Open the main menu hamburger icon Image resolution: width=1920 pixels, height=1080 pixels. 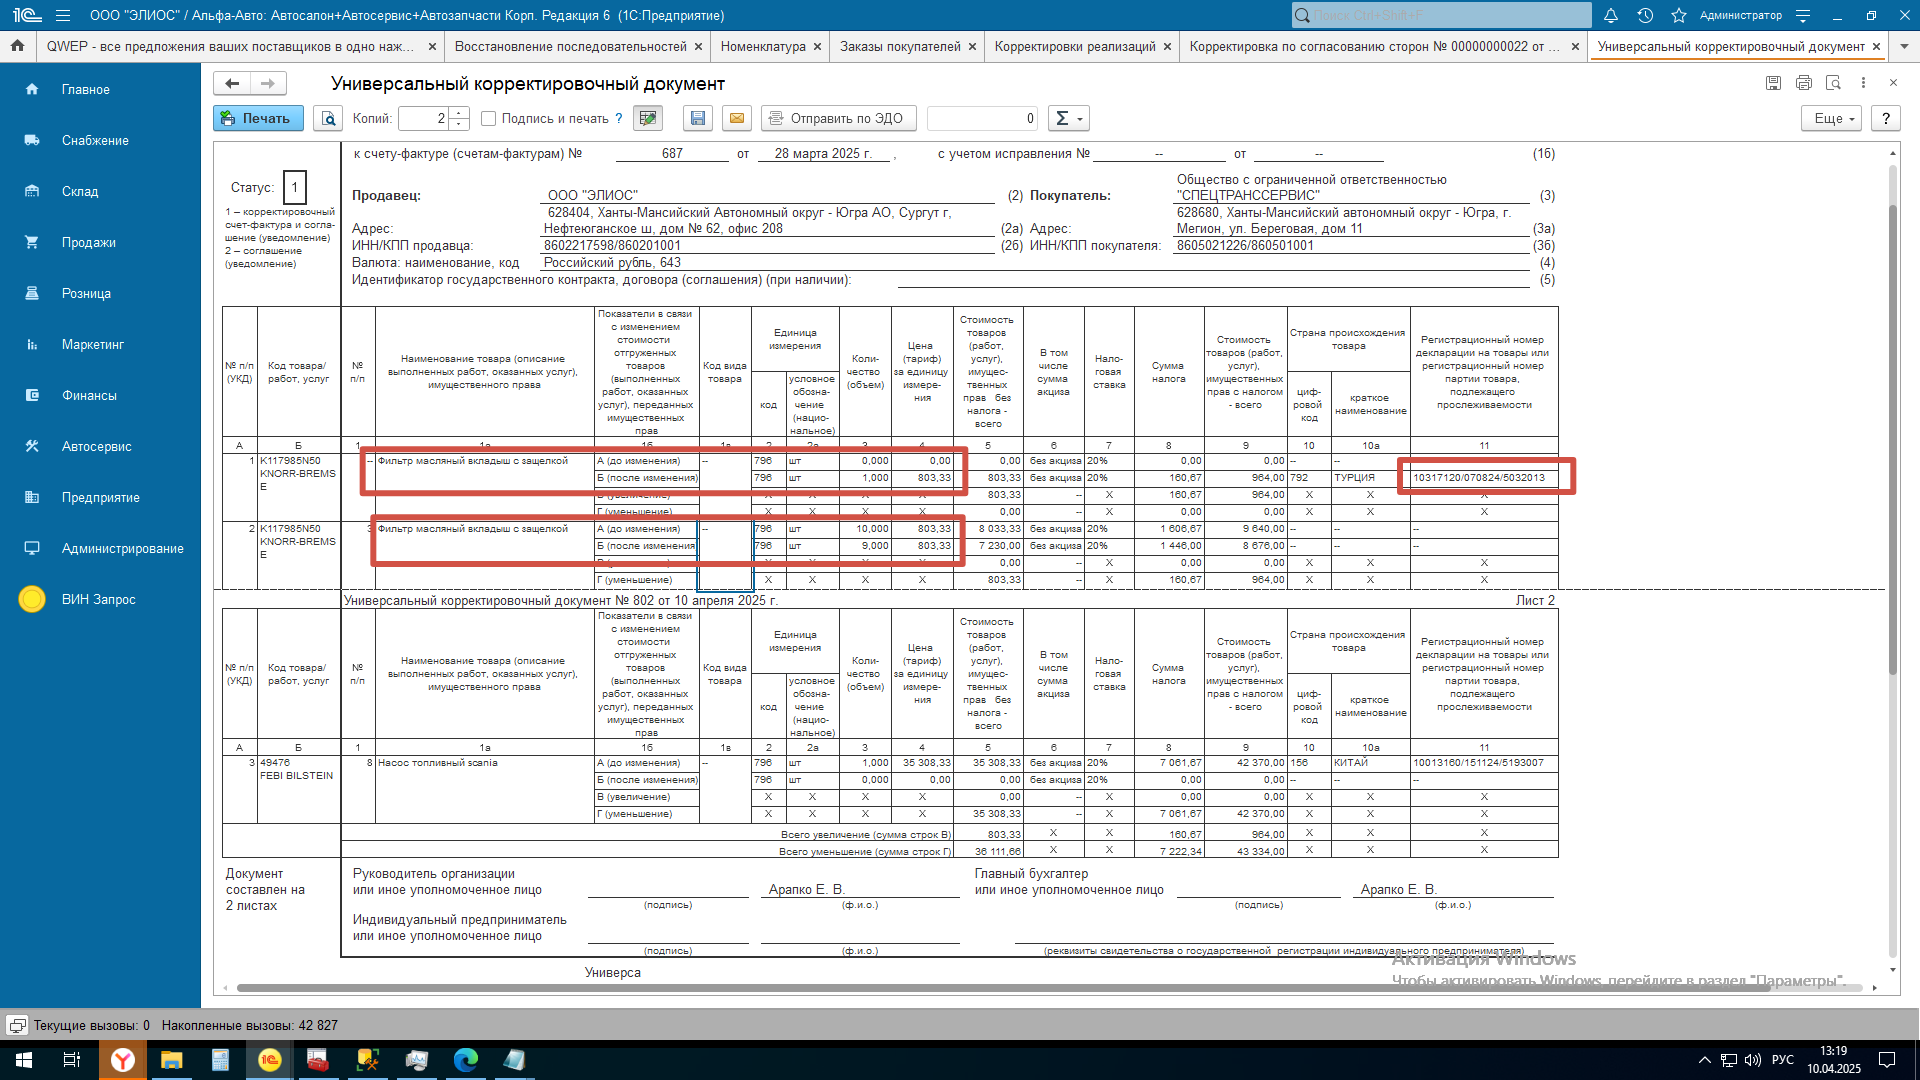(63, 15)
